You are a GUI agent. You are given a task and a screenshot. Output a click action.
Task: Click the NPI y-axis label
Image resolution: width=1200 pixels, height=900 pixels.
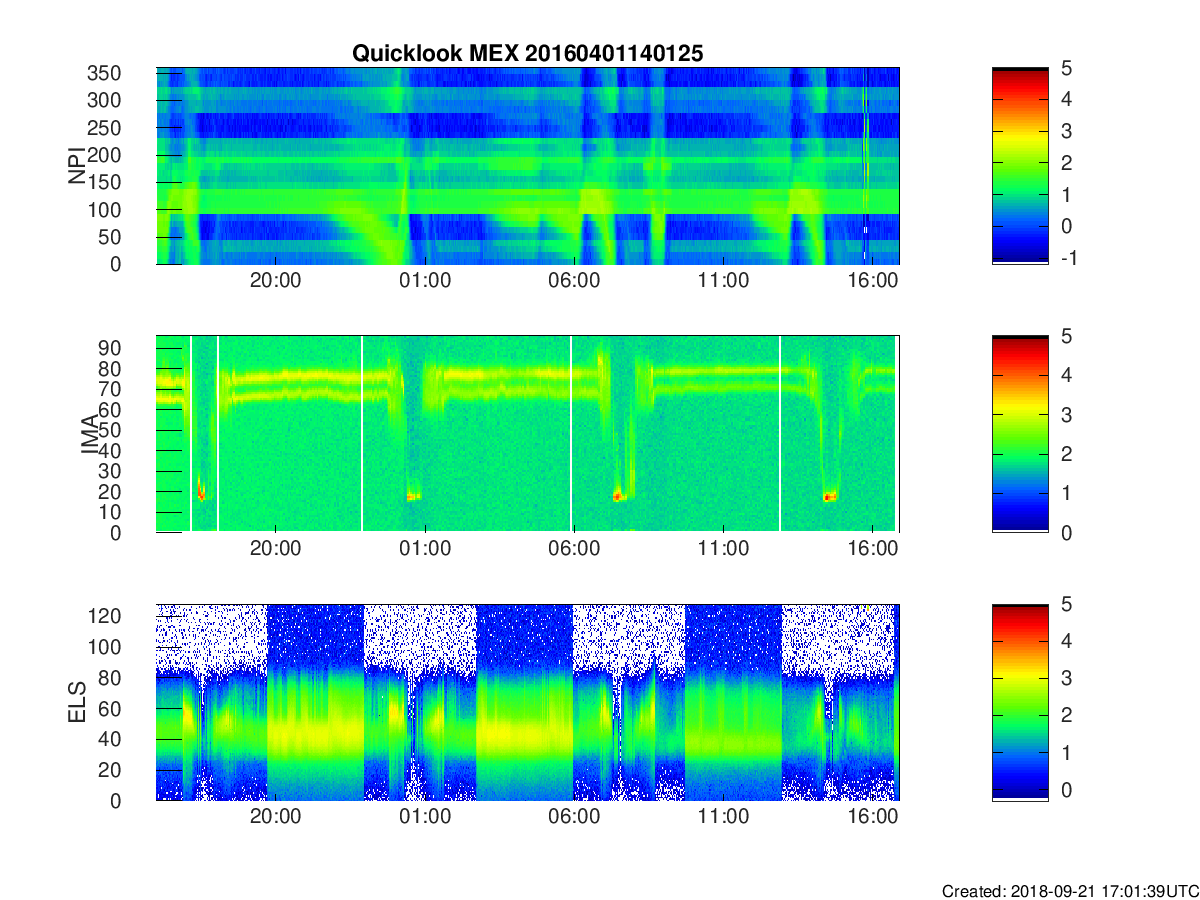pos(76,166)
